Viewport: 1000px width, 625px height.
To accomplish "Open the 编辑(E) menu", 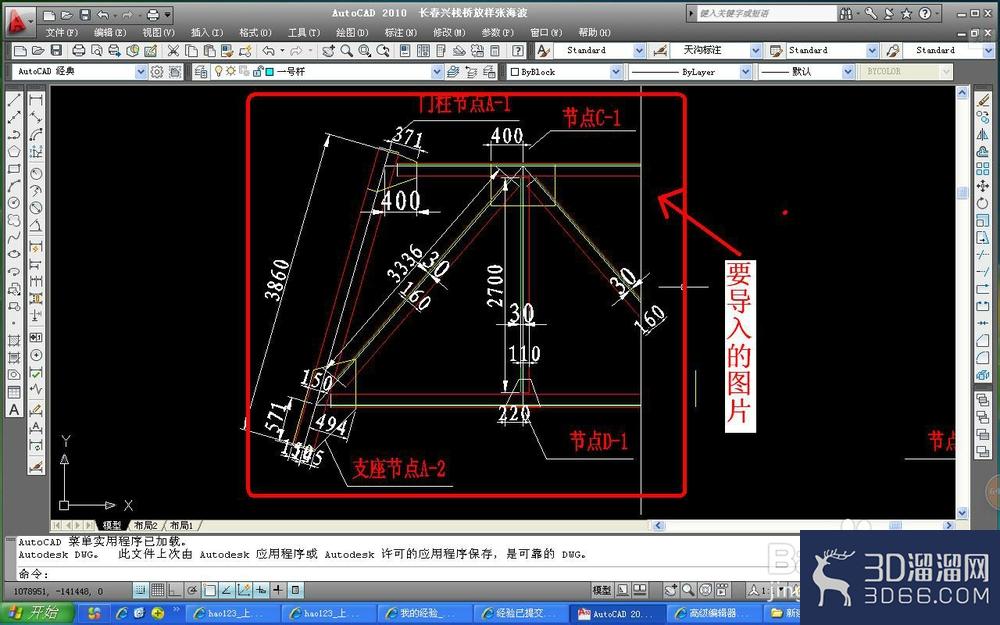I will click(110, 33).
